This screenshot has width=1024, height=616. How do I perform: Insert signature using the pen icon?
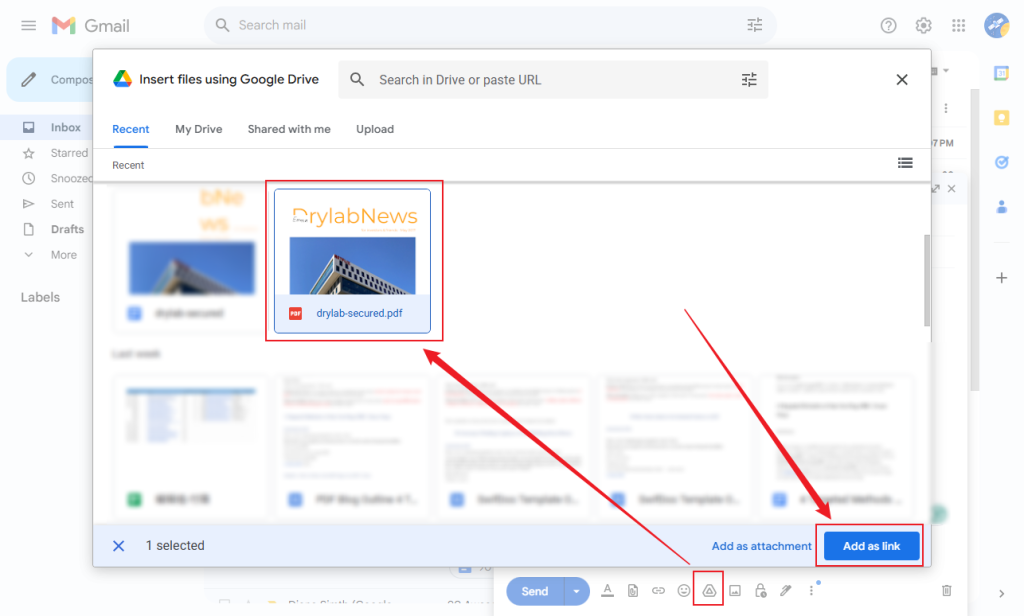[786, 591]
